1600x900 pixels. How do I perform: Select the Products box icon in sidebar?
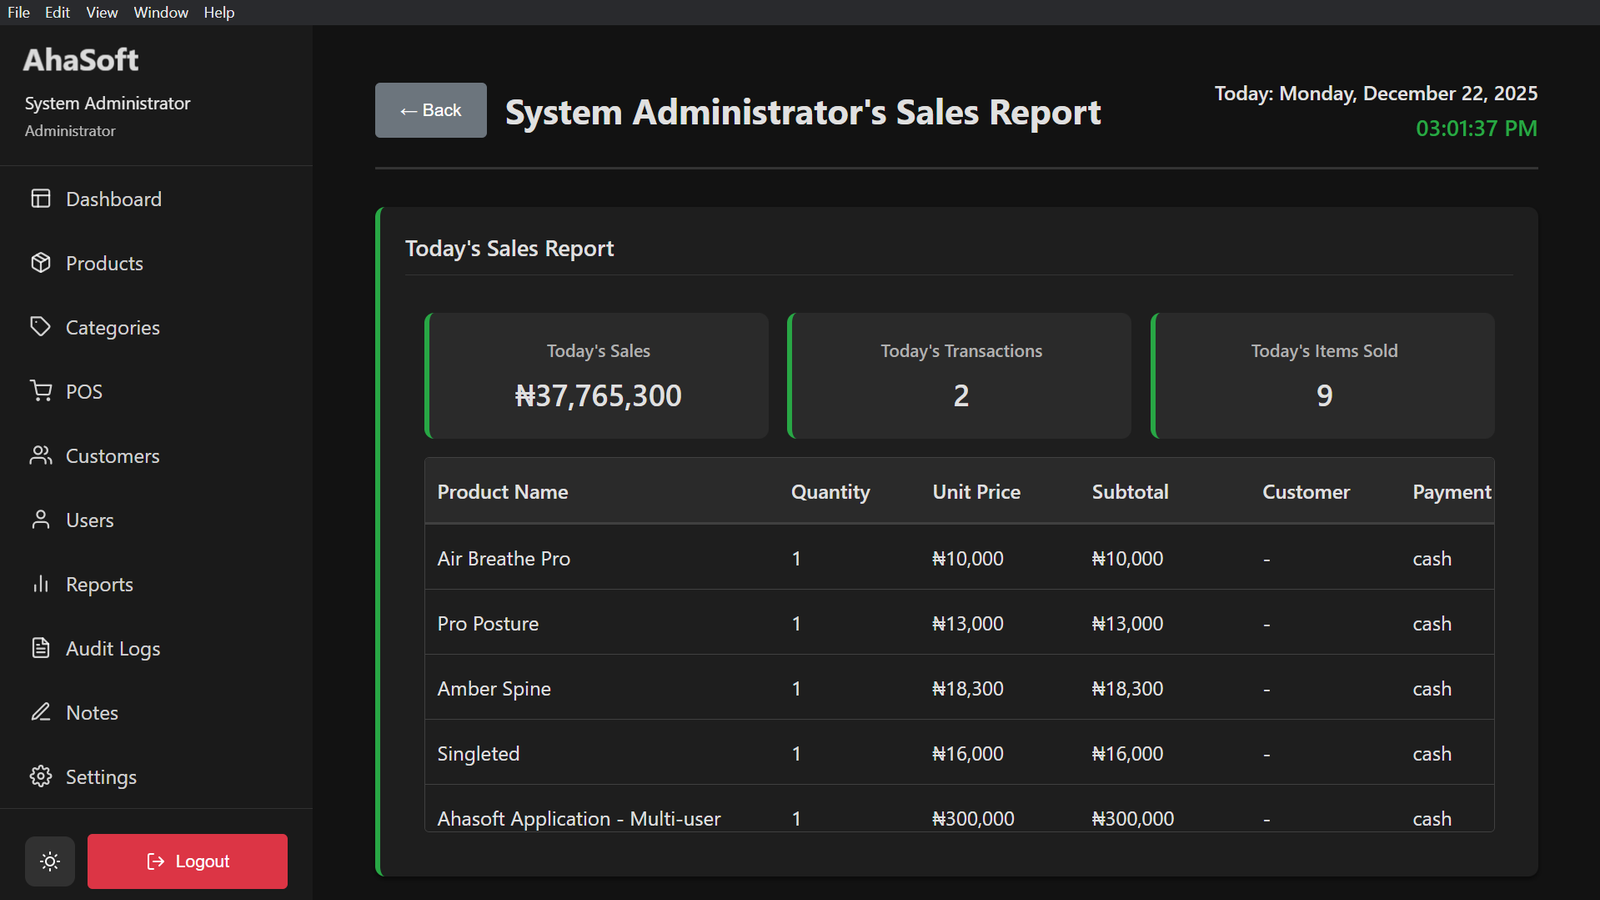pos(41,263)
